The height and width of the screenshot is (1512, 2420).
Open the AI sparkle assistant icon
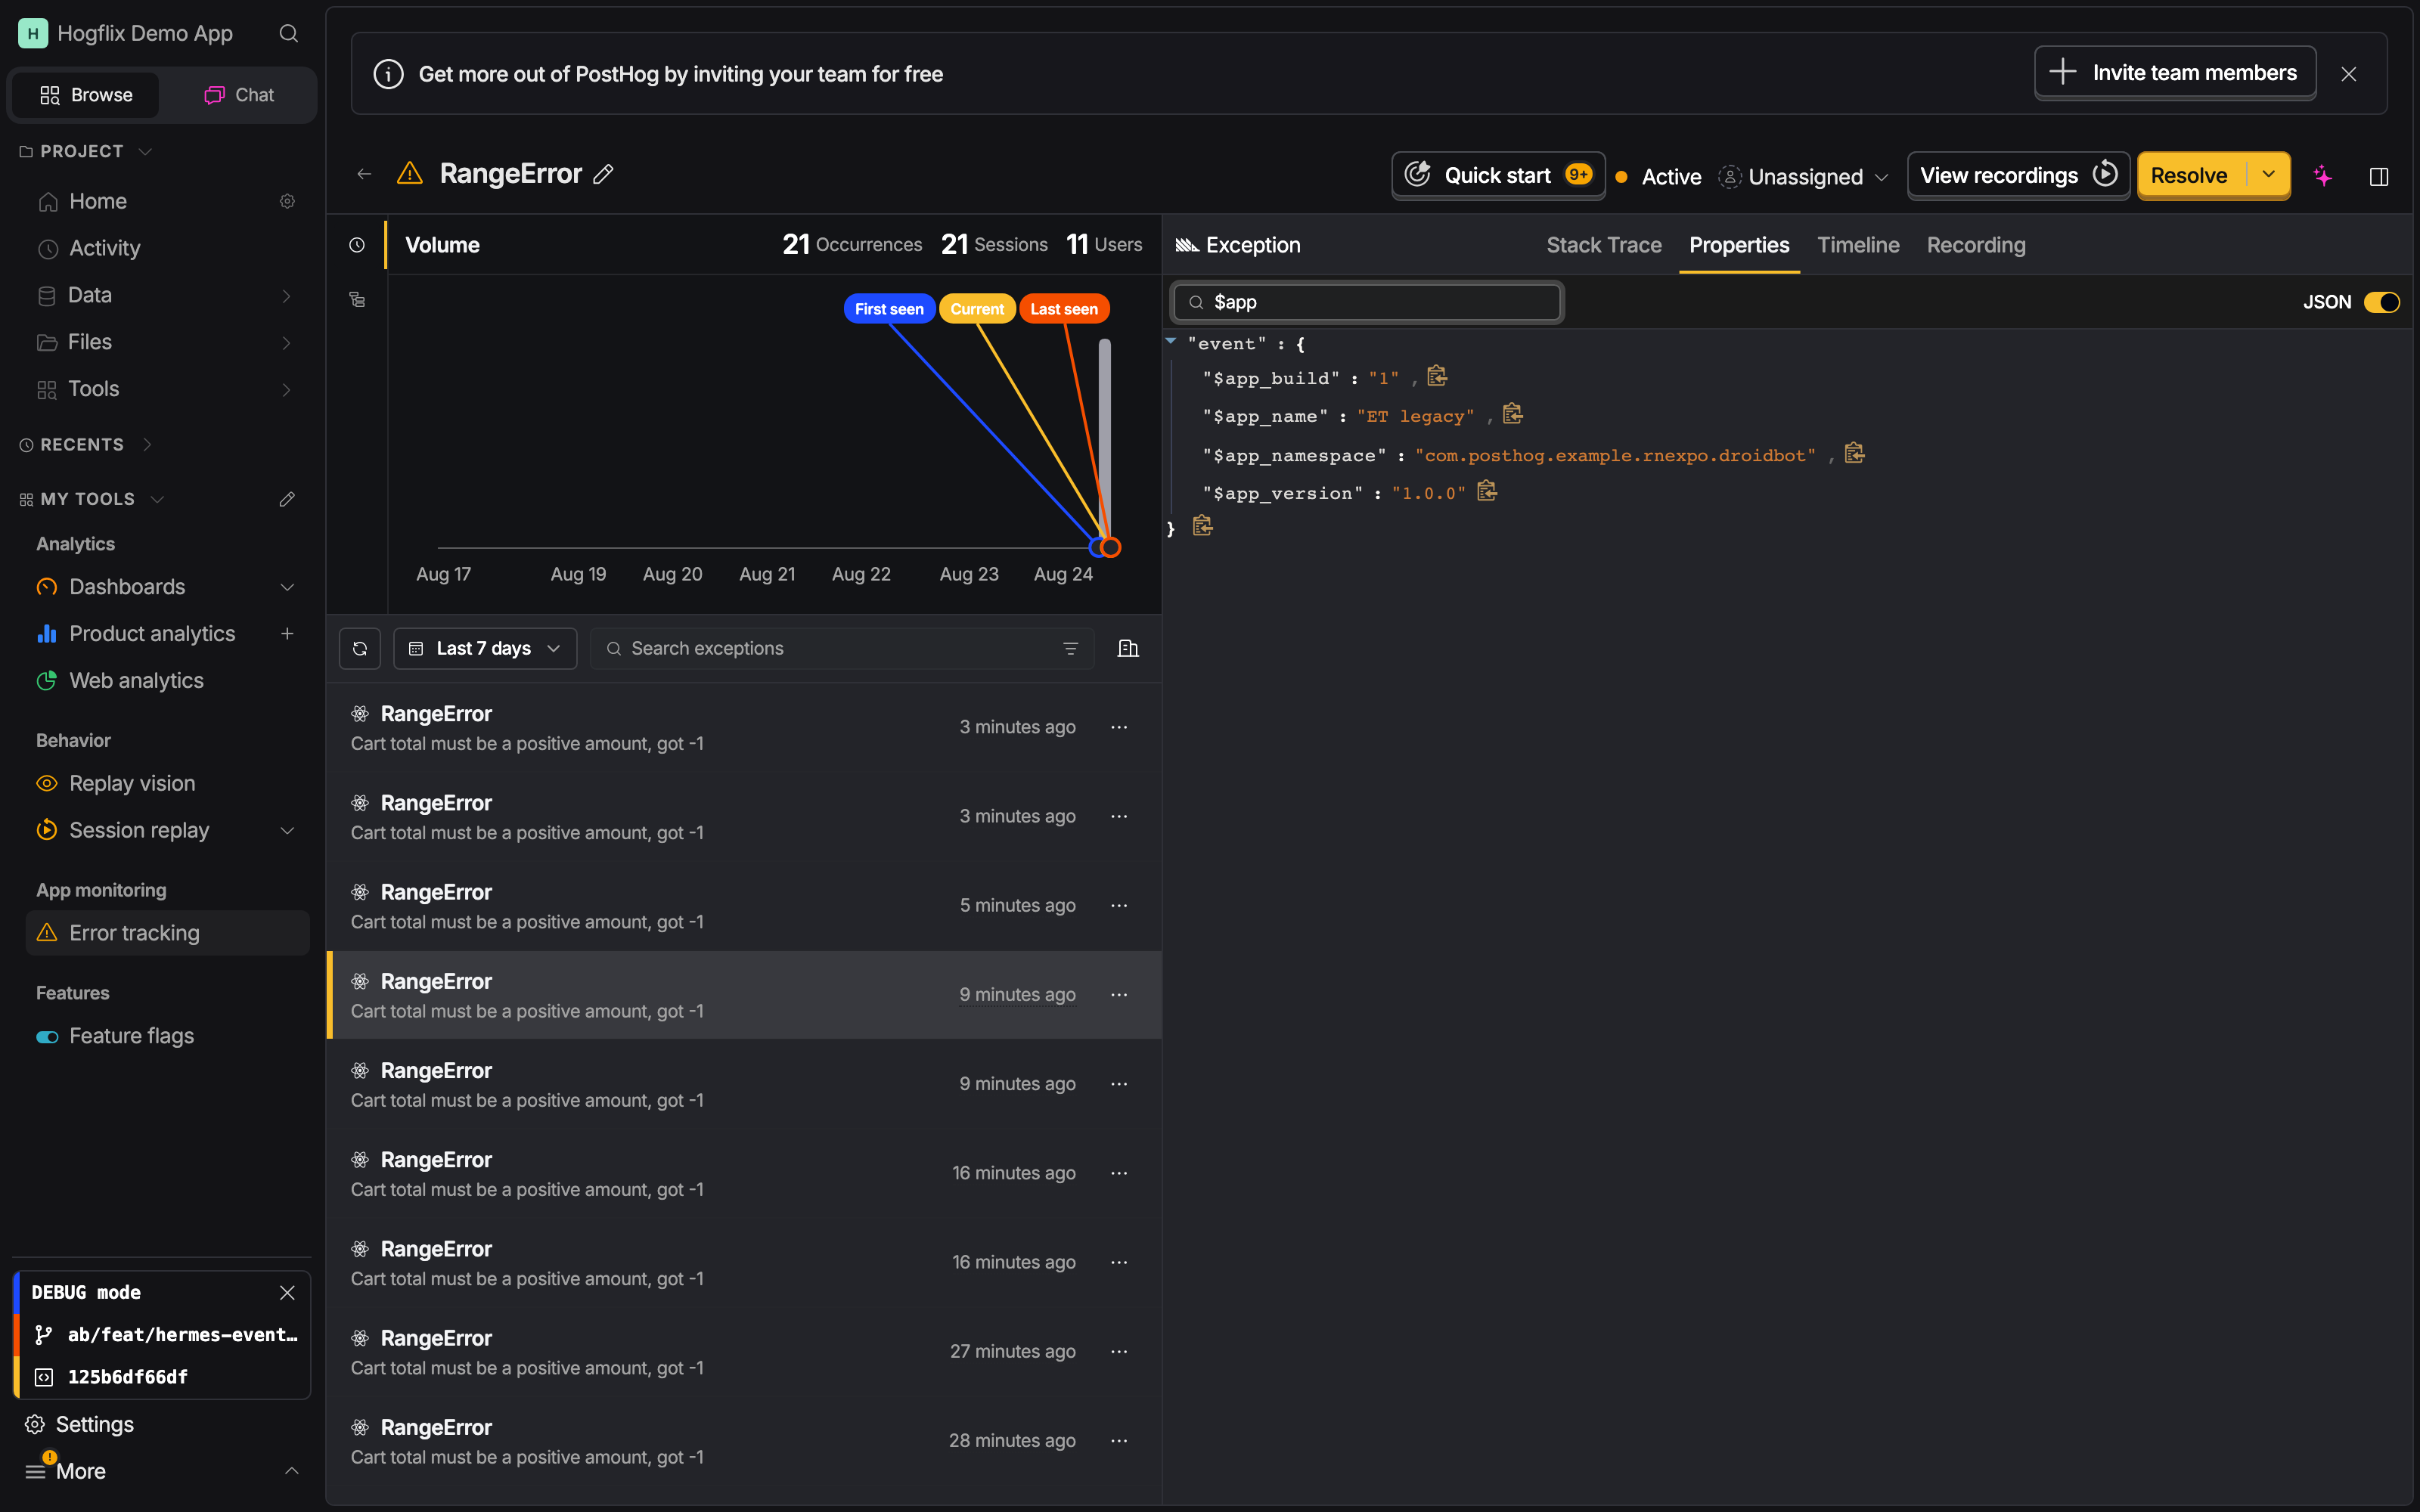2323,176
